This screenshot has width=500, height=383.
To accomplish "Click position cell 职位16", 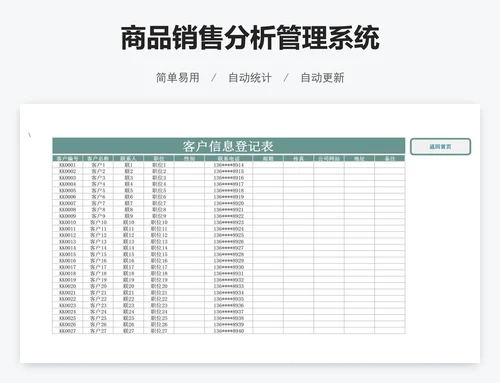I will (159, 261).
